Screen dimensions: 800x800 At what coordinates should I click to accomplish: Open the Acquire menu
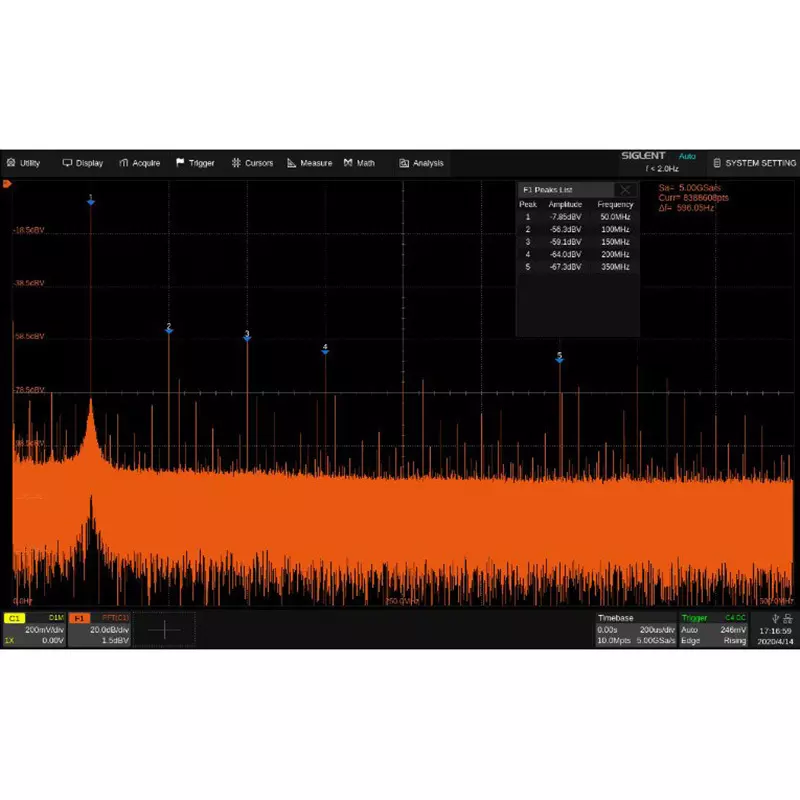tap(139, 163)
